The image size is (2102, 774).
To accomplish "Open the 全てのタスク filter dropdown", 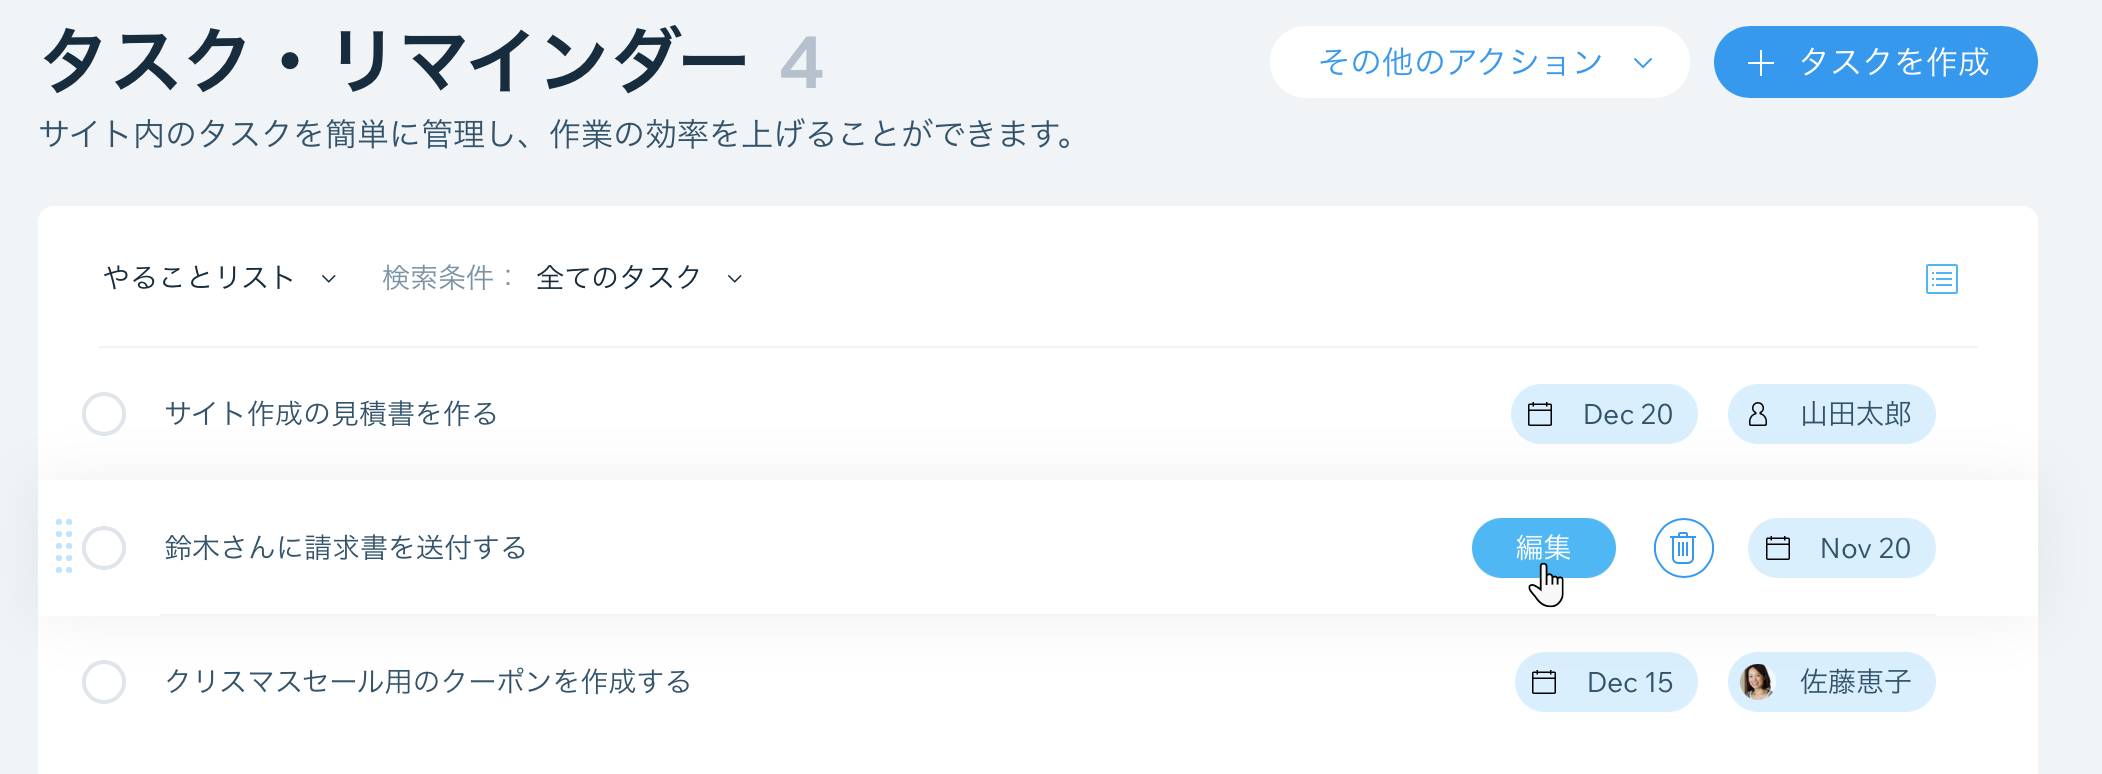I will point(640,277).
